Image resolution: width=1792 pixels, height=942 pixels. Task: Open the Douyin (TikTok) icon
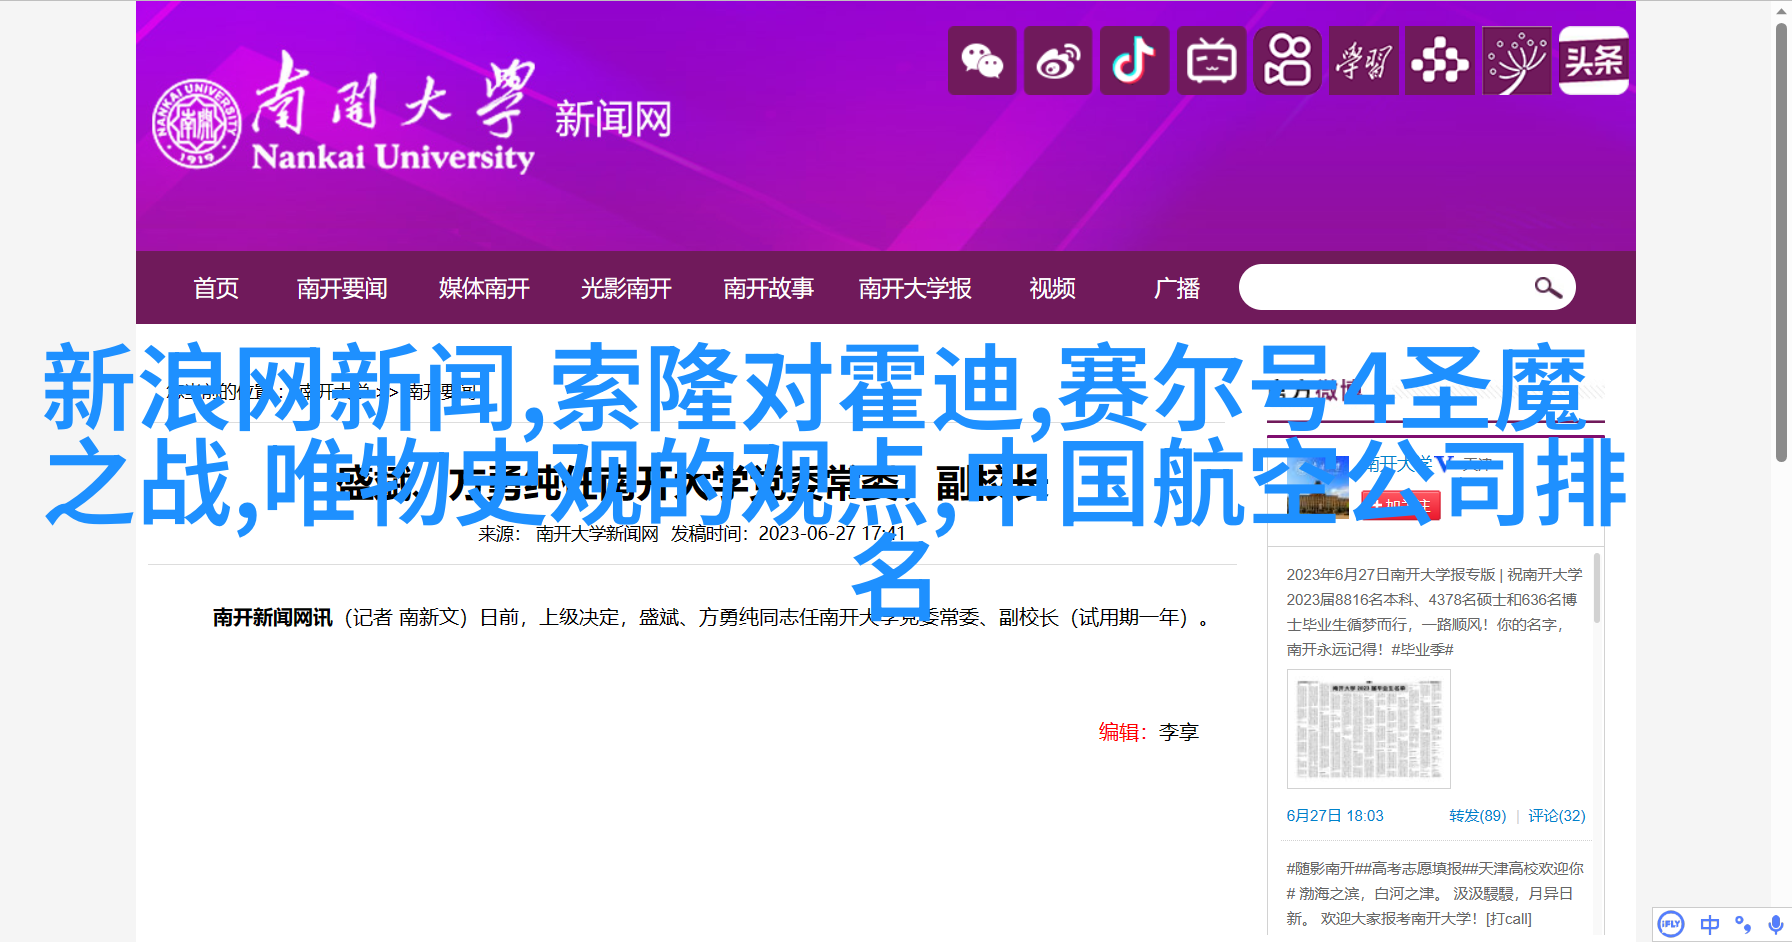(1134, 61)
